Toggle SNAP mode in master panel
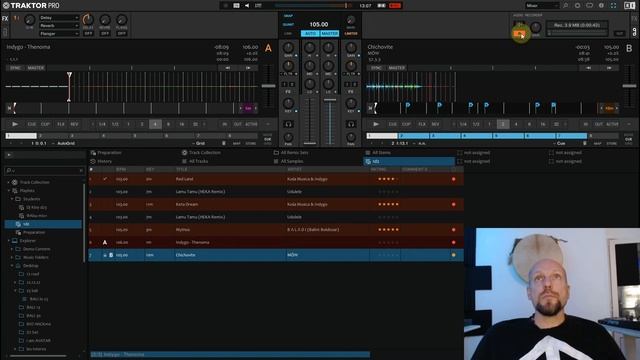The height and width of the screenshot is (360, 640). click(288, 16)
